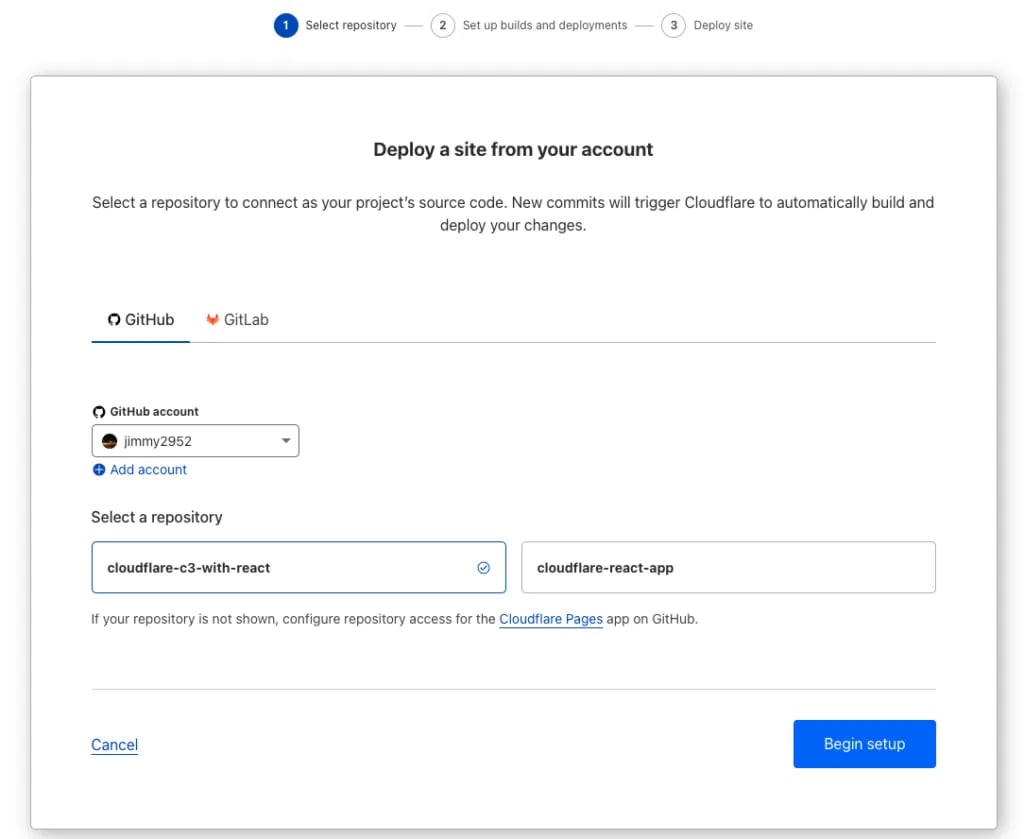Click the step 2 circle indicator
The height and width of the screenshot is (839, 1024).
point(442,25)
